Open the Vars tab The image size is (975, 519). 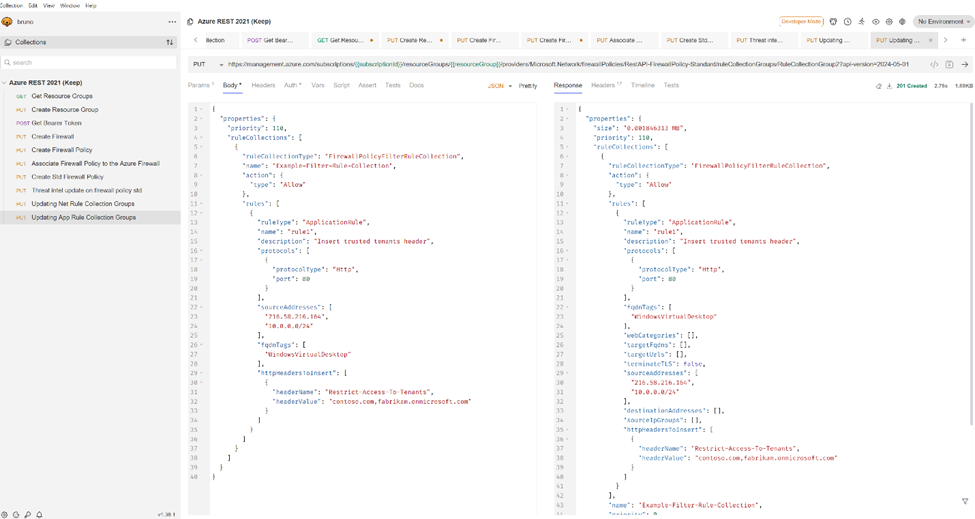point(318,86)
